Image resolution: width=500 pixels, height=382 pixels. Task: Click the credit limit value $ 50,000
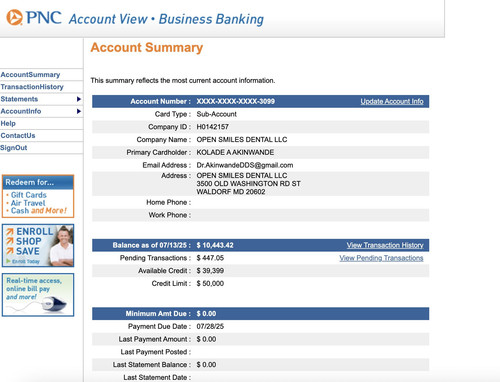point(210,284)
